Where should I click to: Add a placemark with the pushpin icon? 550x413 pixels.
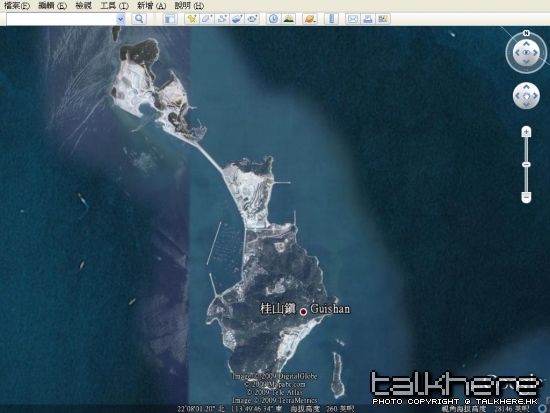click(192, 19)
